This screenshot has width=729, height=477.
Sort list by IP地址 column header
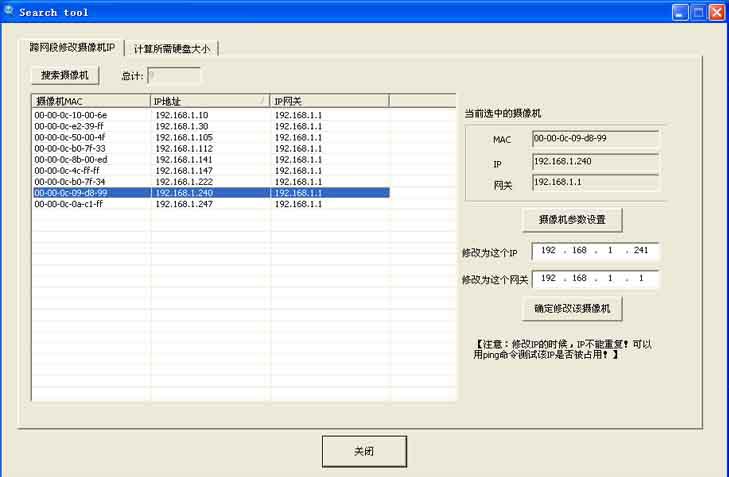(x=209, y=101)
